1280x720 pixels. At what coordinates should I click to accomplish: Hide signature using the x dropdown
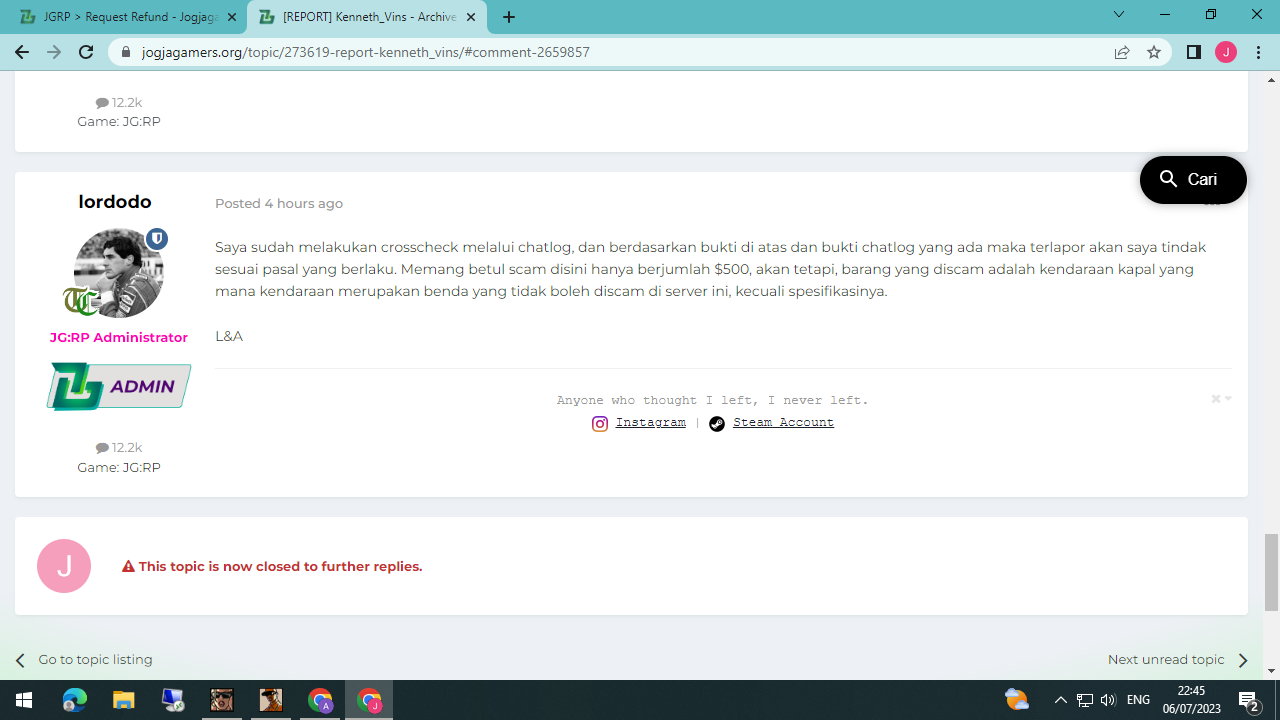click(1221, 399)
